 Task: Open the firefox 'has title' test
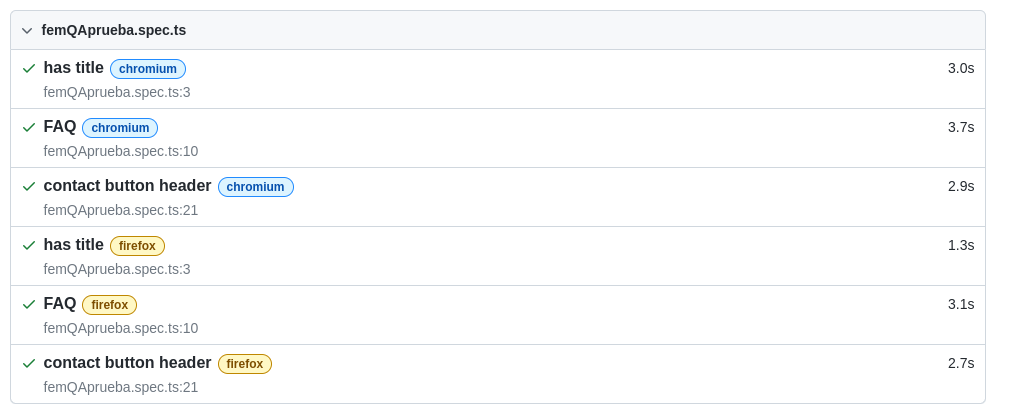[73, 245]
